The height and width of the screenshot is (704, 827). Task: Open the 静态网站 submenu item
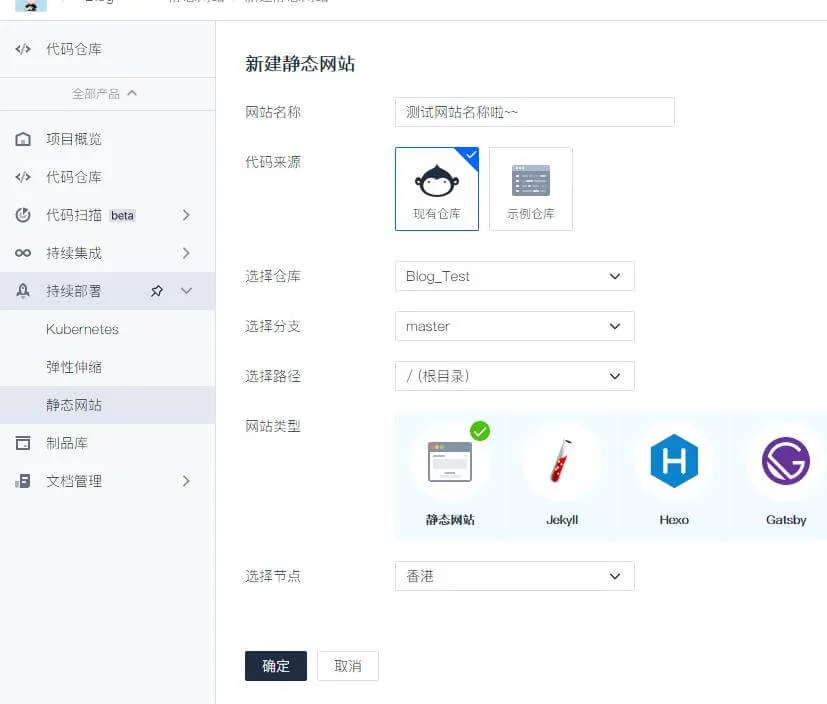tap(108, 405)
